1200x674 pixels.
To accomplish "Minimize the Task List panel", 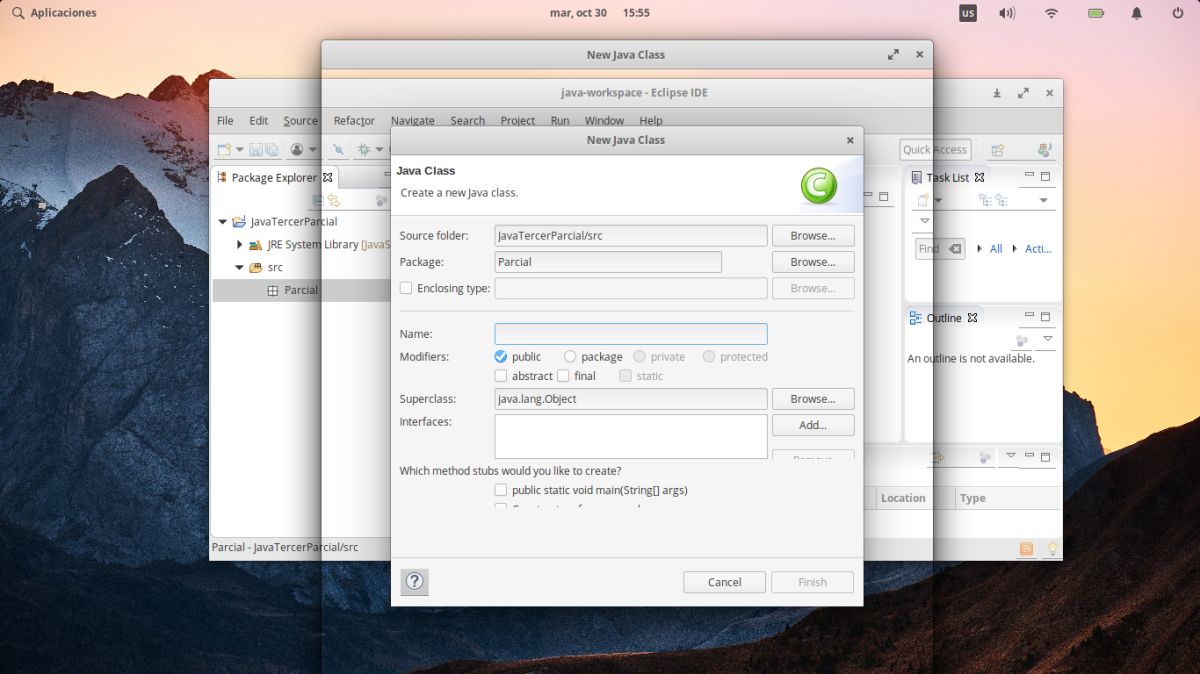I will coord(1028,176).
